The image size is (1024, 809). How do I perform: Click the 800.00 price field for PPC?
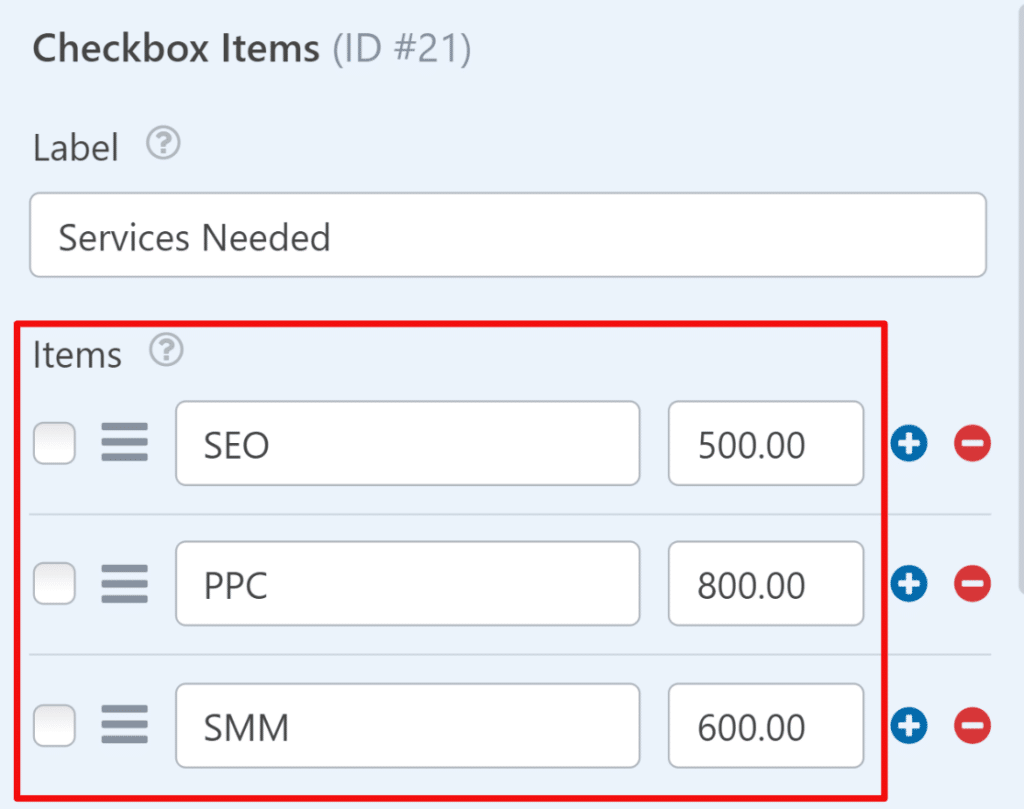(765, 584)
